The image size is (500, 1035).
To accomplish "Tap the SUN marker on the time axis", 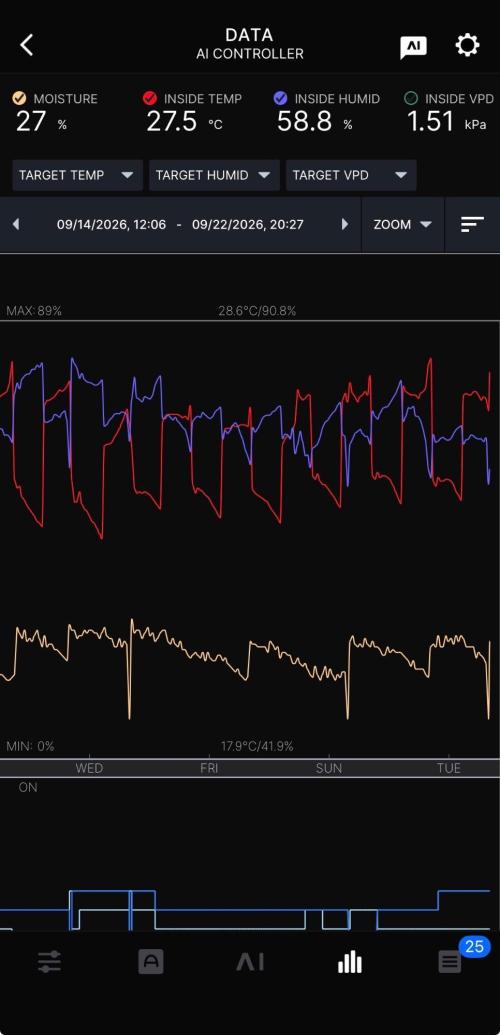I will pyautogui.click(x=329, y=768).
